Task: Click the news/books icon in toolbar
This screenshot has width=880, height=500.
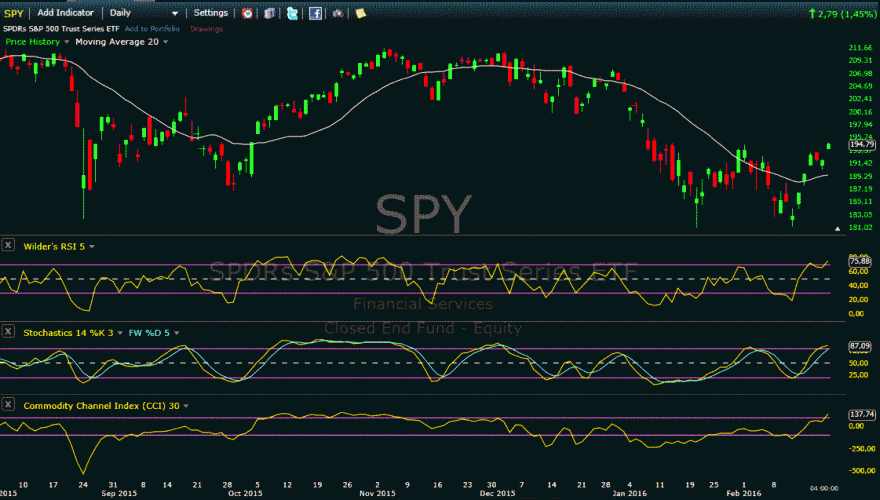Action: point(269,13)
